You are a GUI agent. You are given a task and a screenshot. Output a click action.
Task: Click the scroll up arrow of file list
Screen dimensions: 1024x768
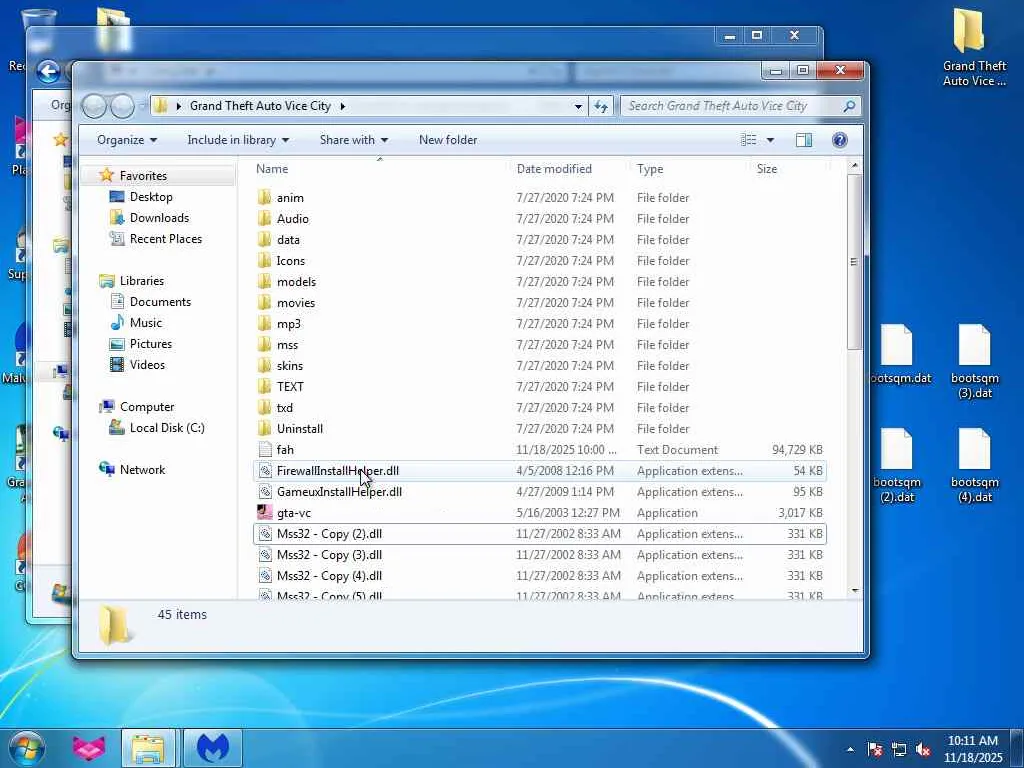[x=854, y=167]
